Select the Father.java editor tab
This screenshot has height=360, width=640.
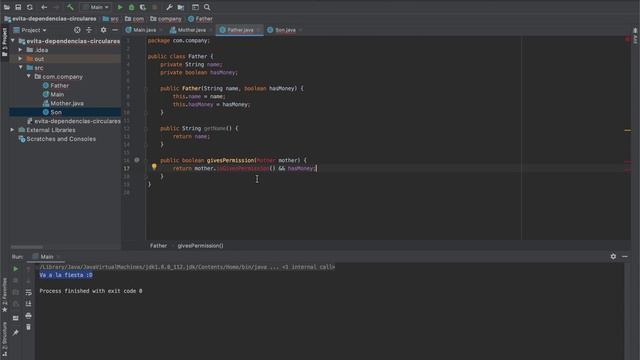coord(240,30)
